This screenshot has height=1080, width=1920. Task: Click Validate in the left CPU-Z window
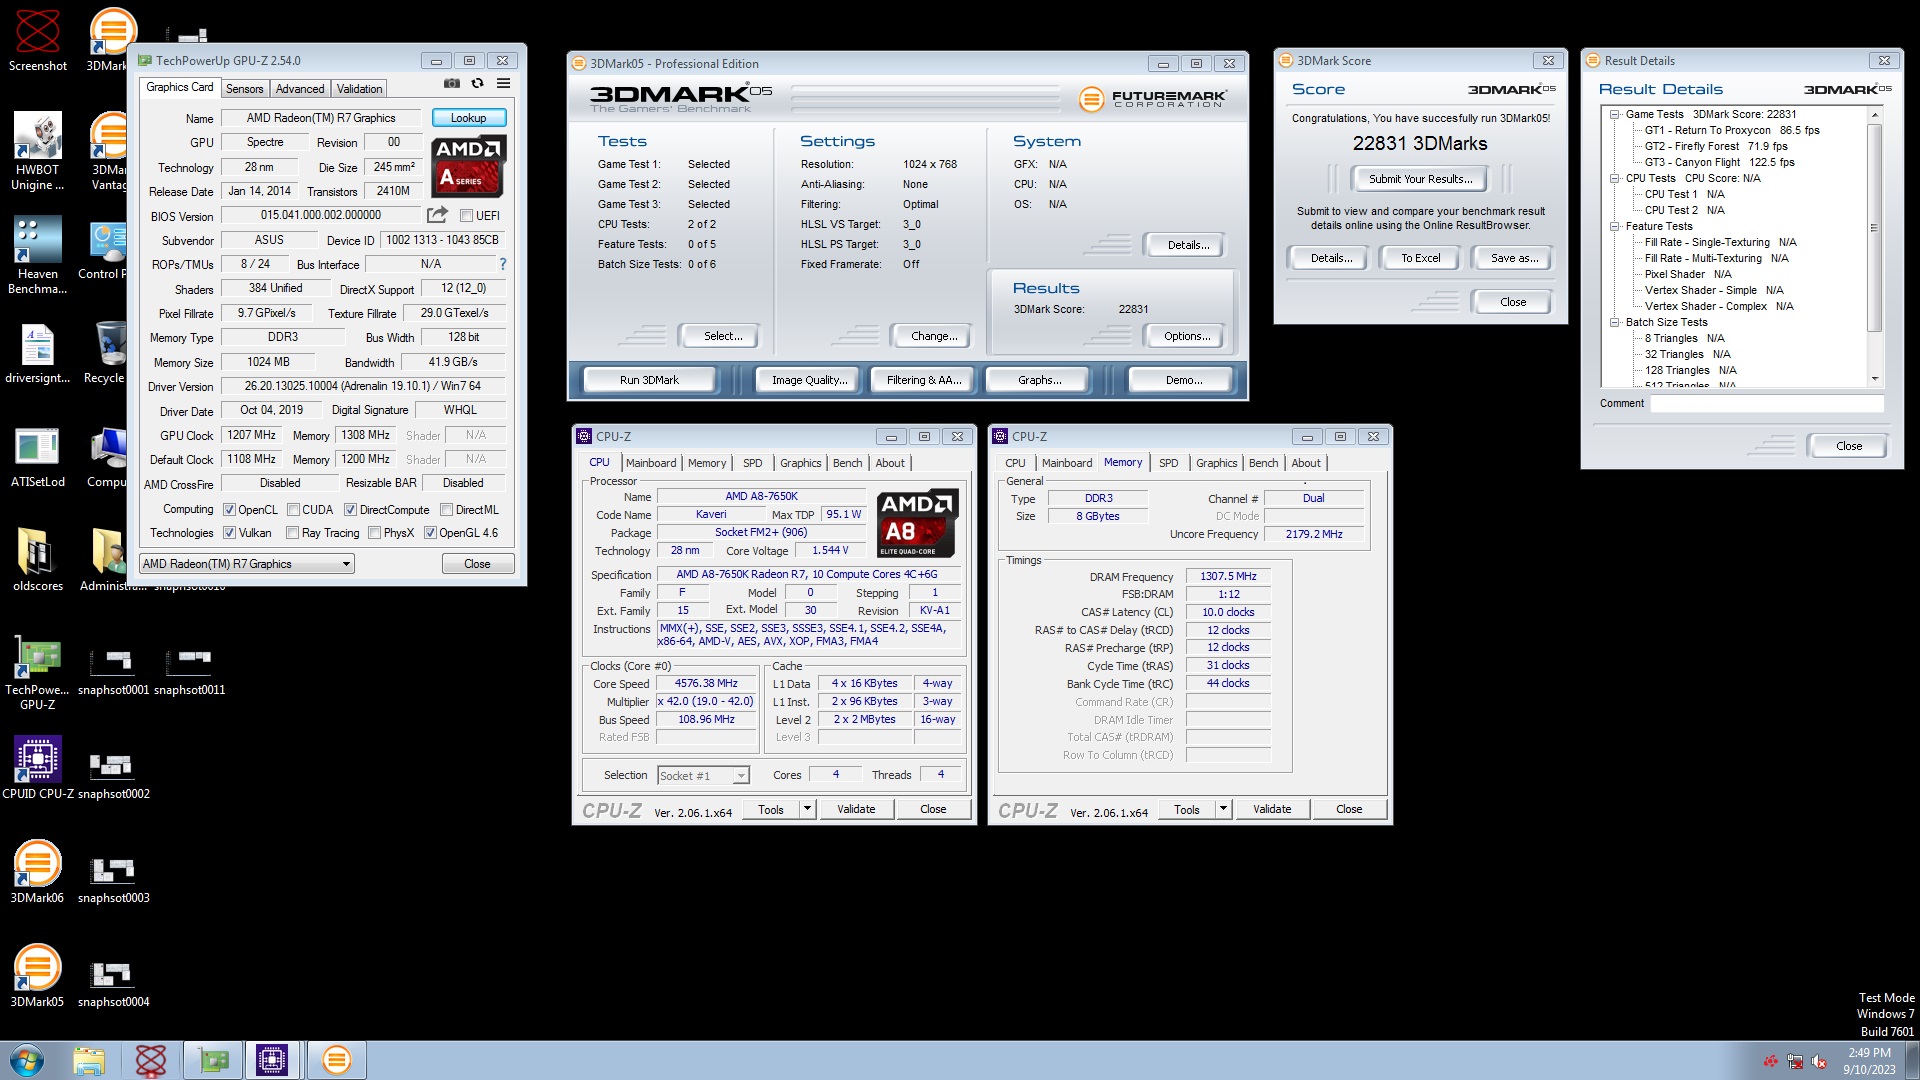[856, 809]
